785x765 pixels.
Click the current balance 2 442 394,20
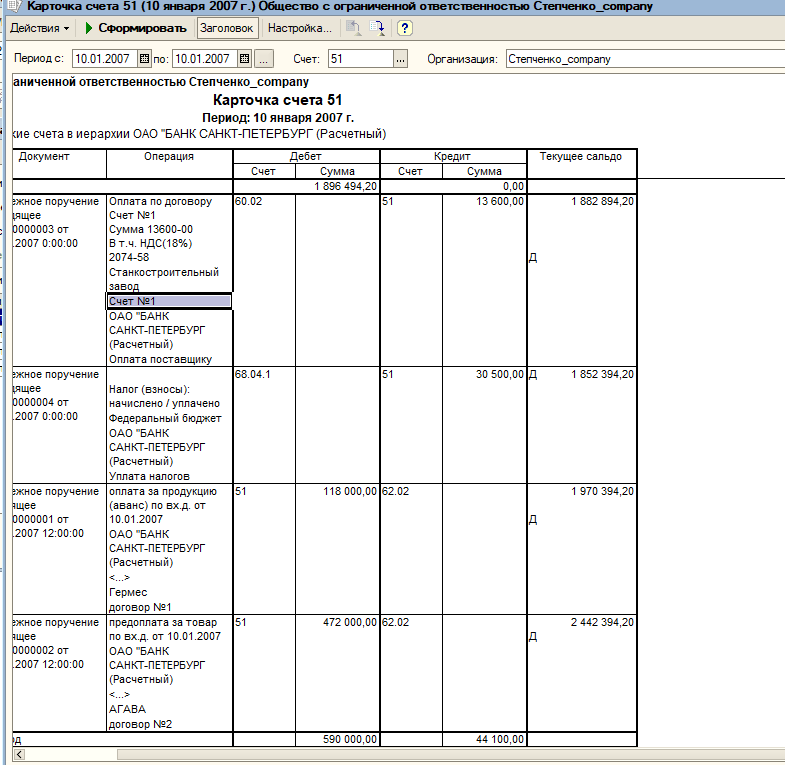(602, 622)
